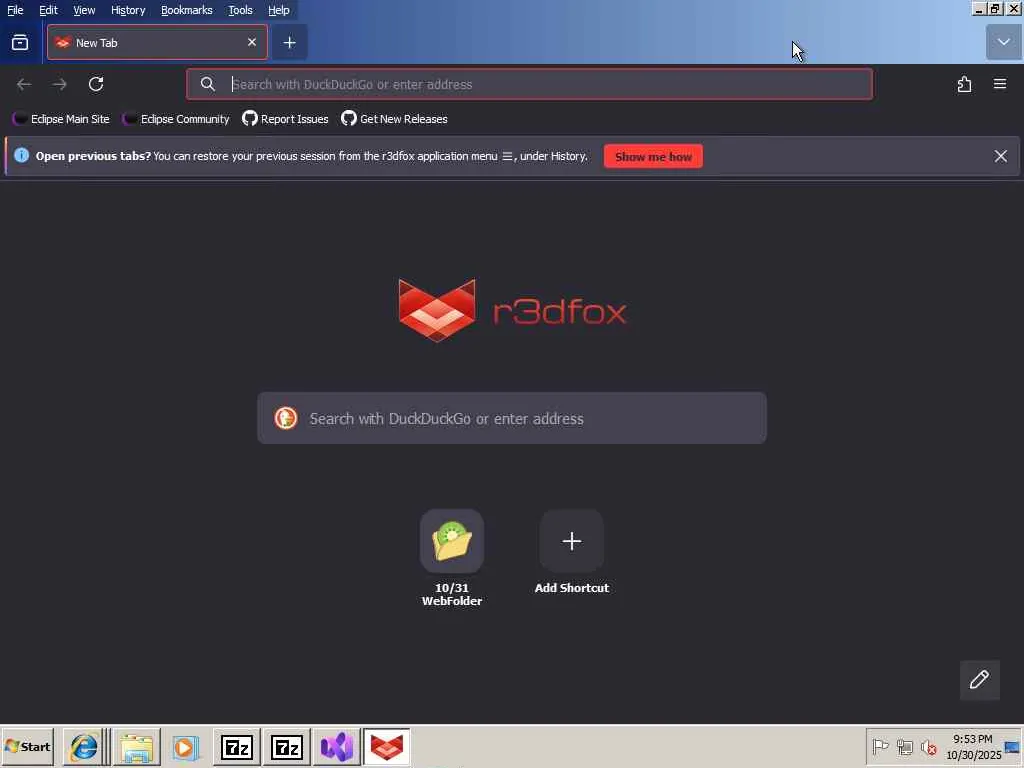The width and height of the screenshot is (1024, 768).
Task: Open Windows Media Player from taskbar
Action: (x=185, y=747)
